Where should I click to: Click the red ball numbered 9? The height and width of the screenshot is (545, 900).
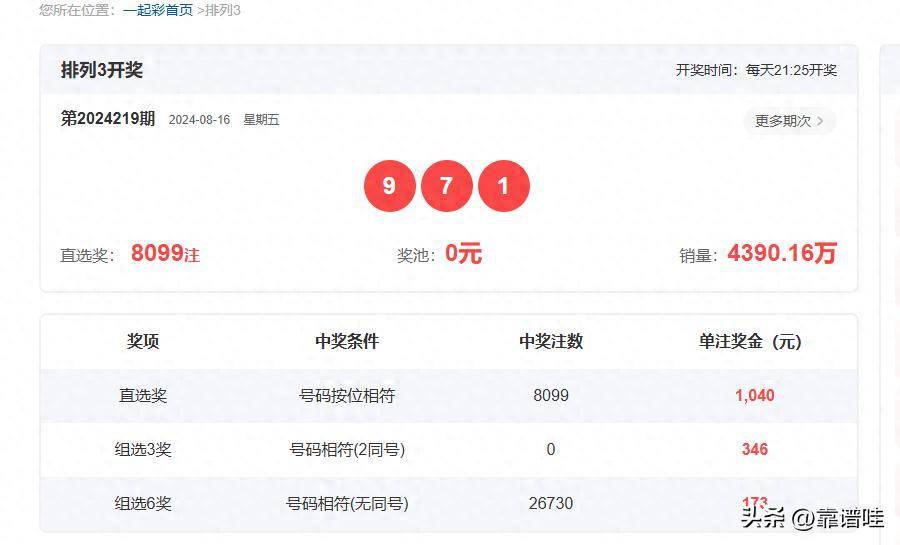tap(389, 186)
